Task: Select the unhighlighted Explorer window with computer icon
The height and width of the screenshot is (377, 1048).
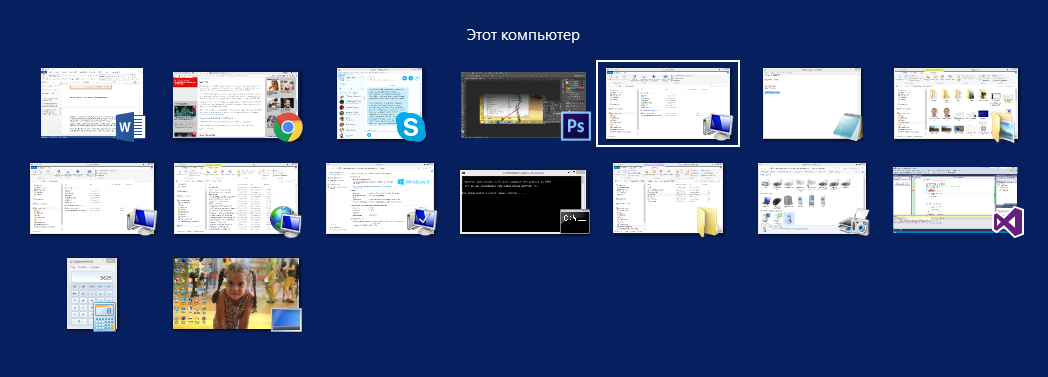Action: pos(93,198)
